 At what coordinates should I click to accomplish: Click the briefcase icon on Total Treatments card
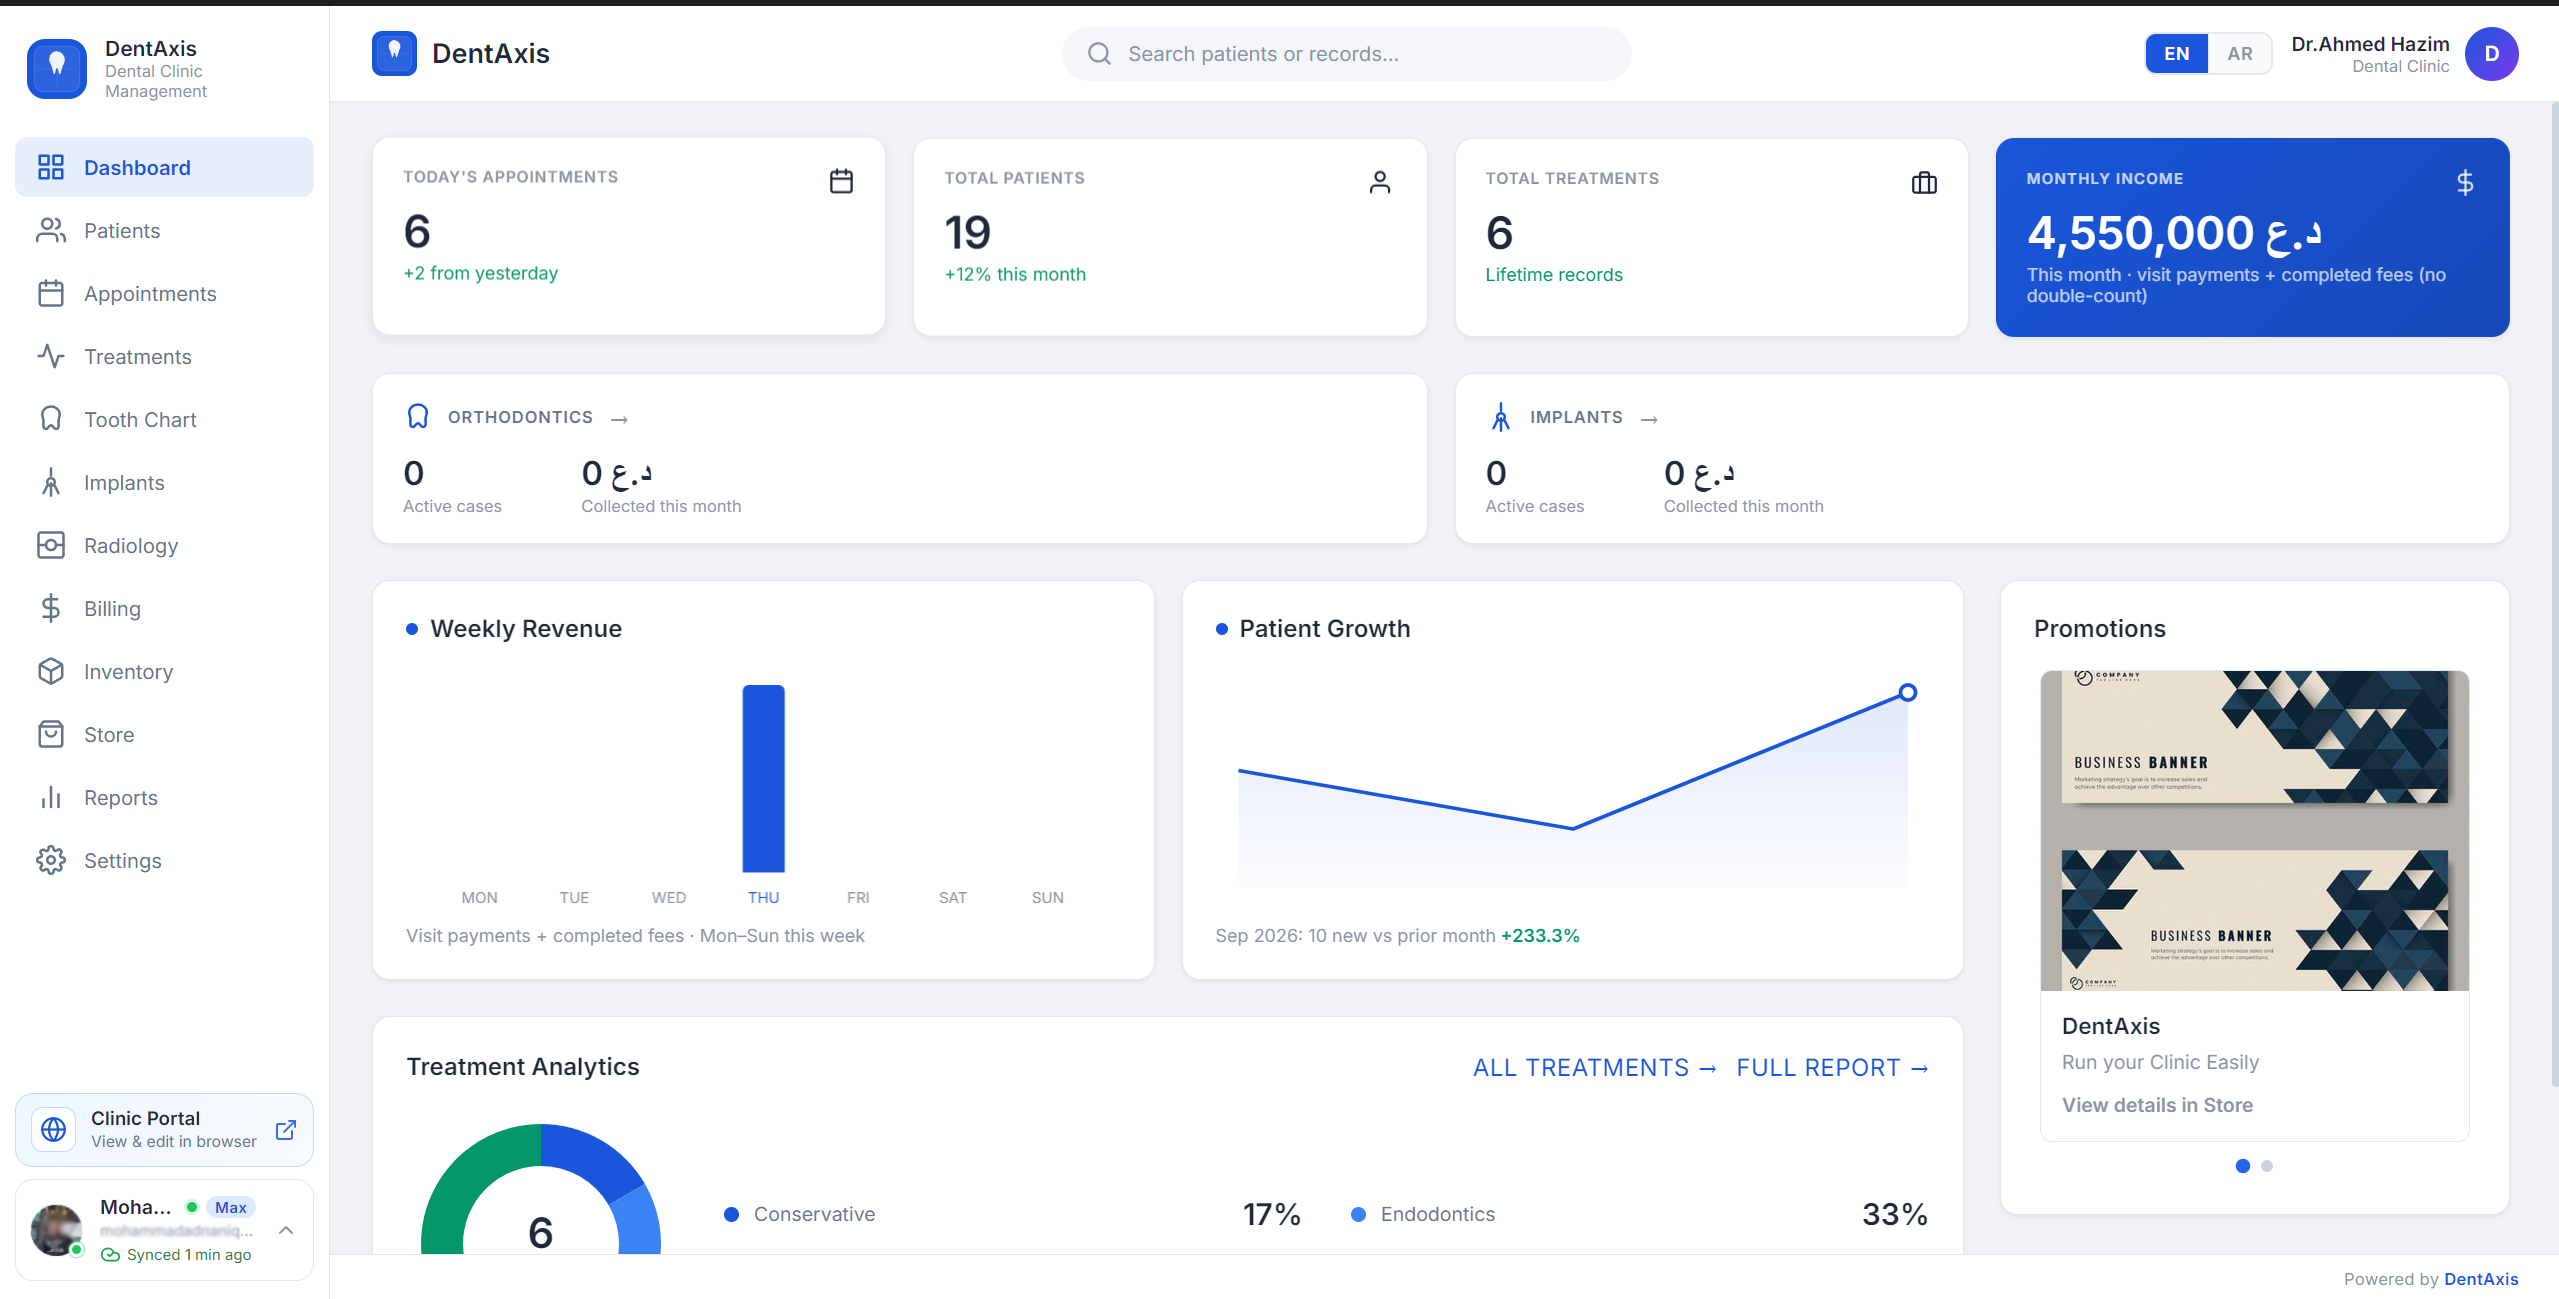[x=1924, y=183]
